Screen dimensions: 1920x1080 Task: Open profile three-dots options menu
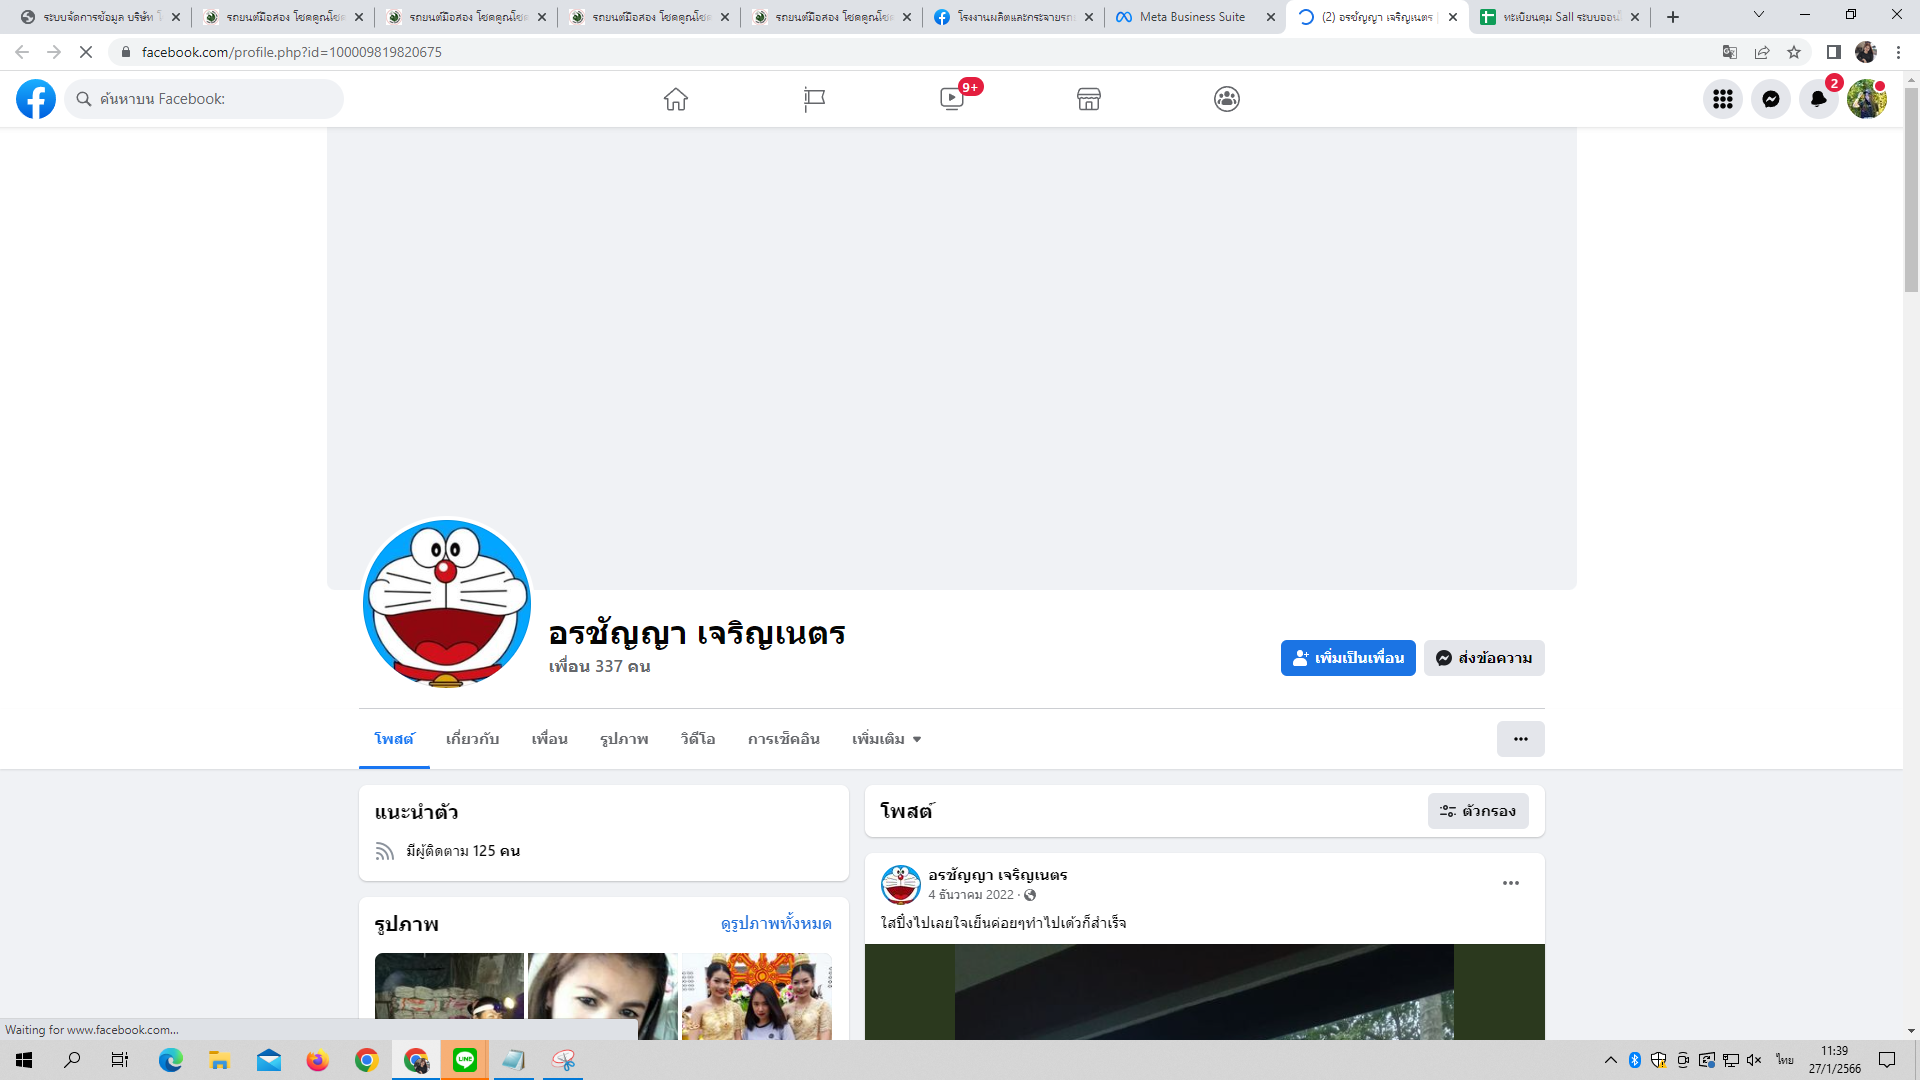click(x=1520, y=739)
